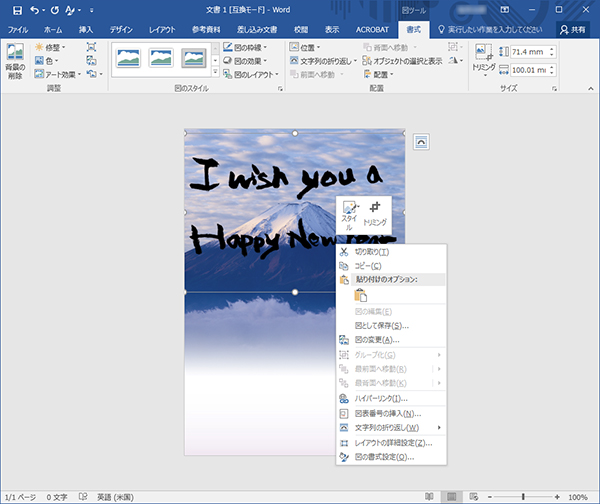This screenshot has height=504, width=600.
Task: Choose 切り取り(T) from the context menu
Action: coord(372,252)
